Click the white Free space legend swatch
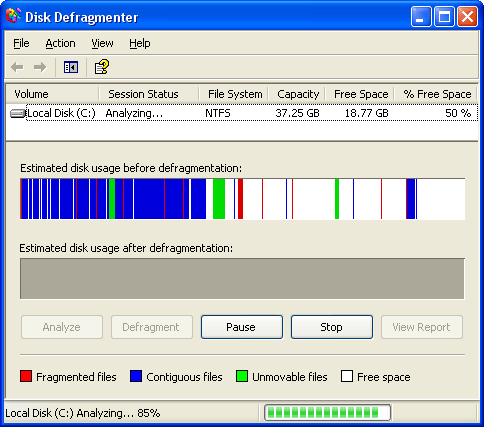Screen dimensions: 484x427 [x=347, y=376]
